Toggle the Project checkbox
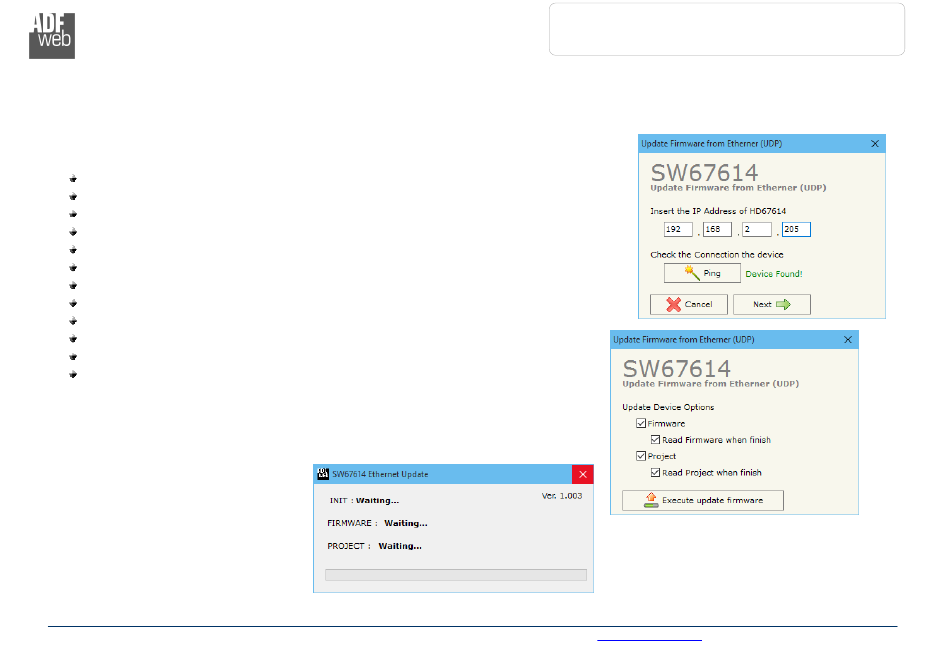The image size is (950, 659). (641, 456)
